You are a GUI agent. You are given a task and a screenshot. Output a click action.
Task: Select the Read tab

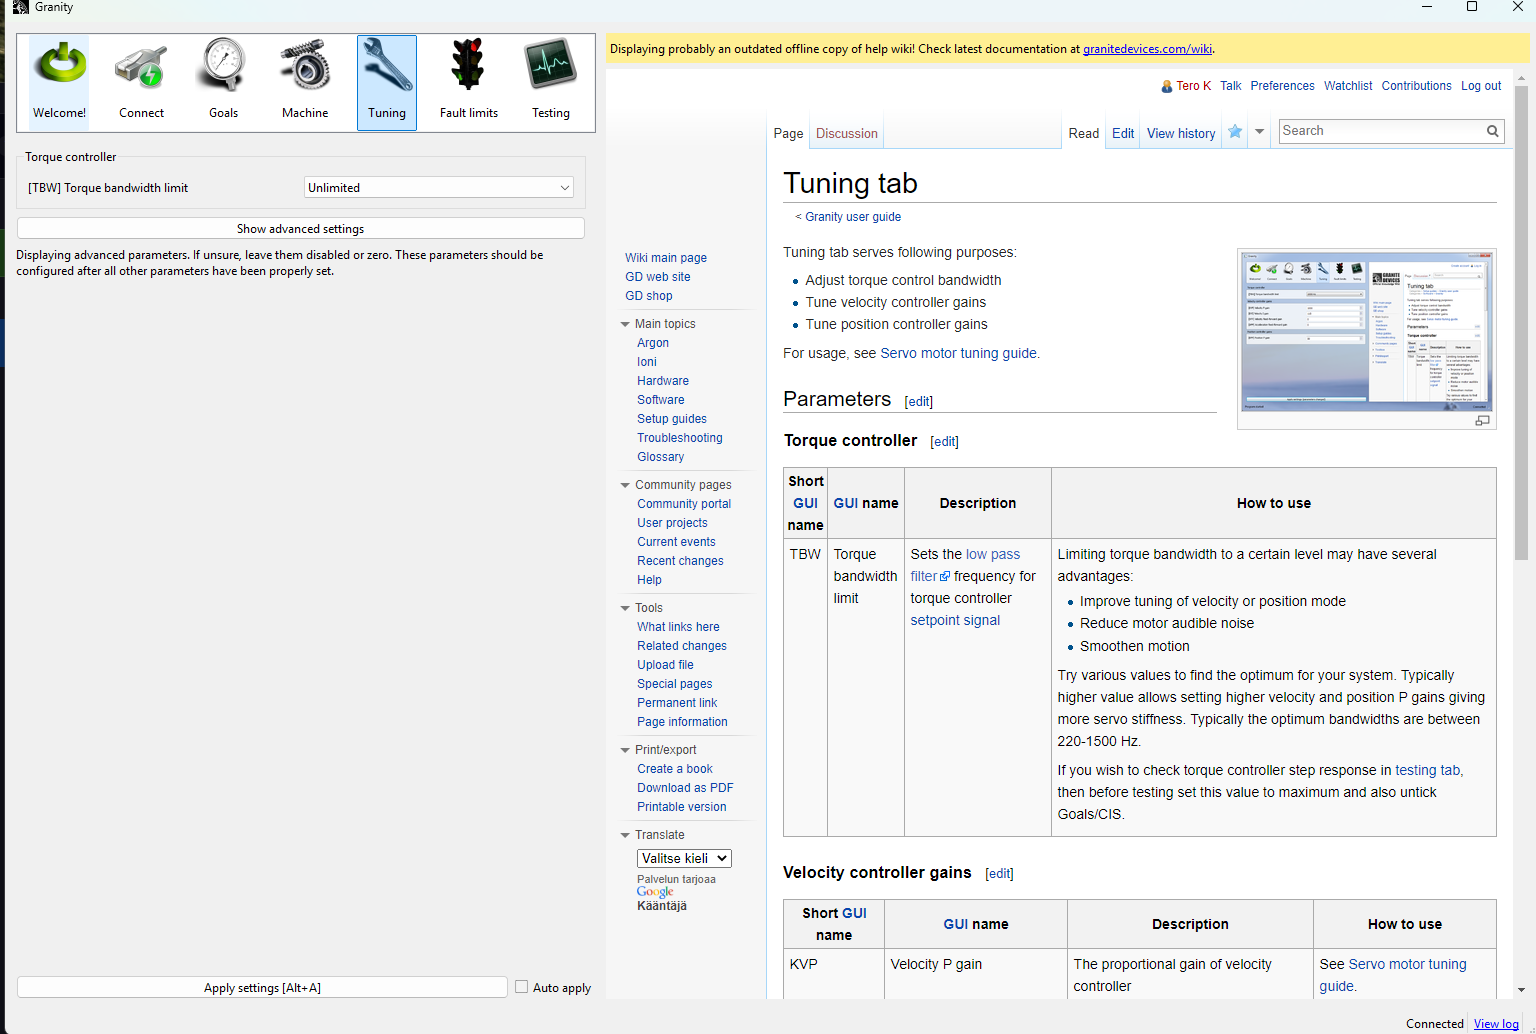click(1084, 133)
